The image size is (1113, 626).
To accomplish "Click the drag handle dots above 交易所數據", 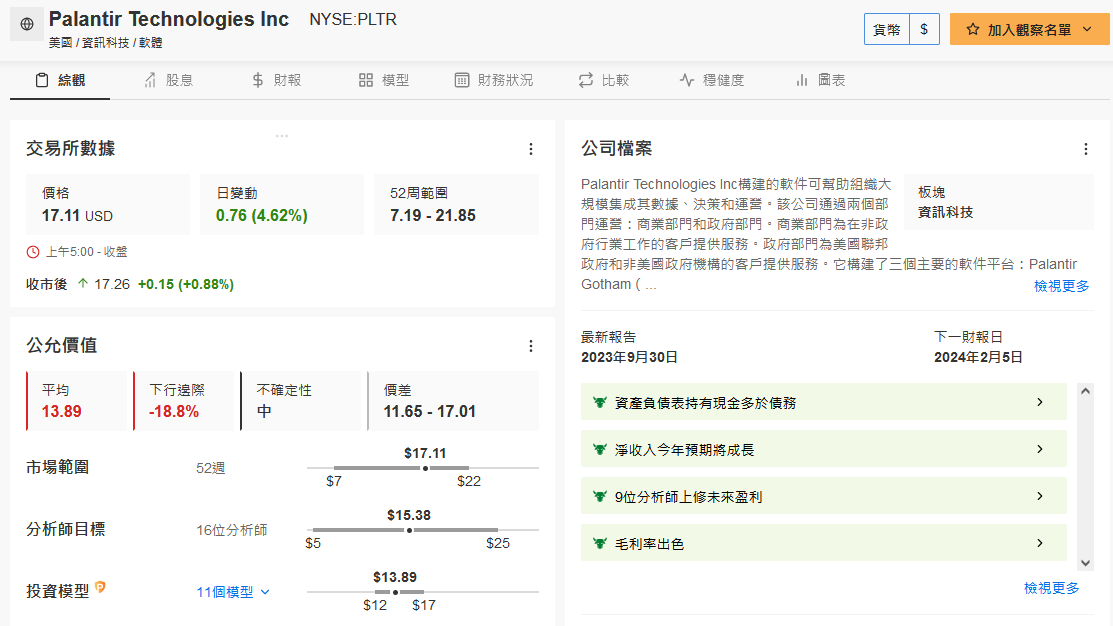I will (x=282, y=136).
